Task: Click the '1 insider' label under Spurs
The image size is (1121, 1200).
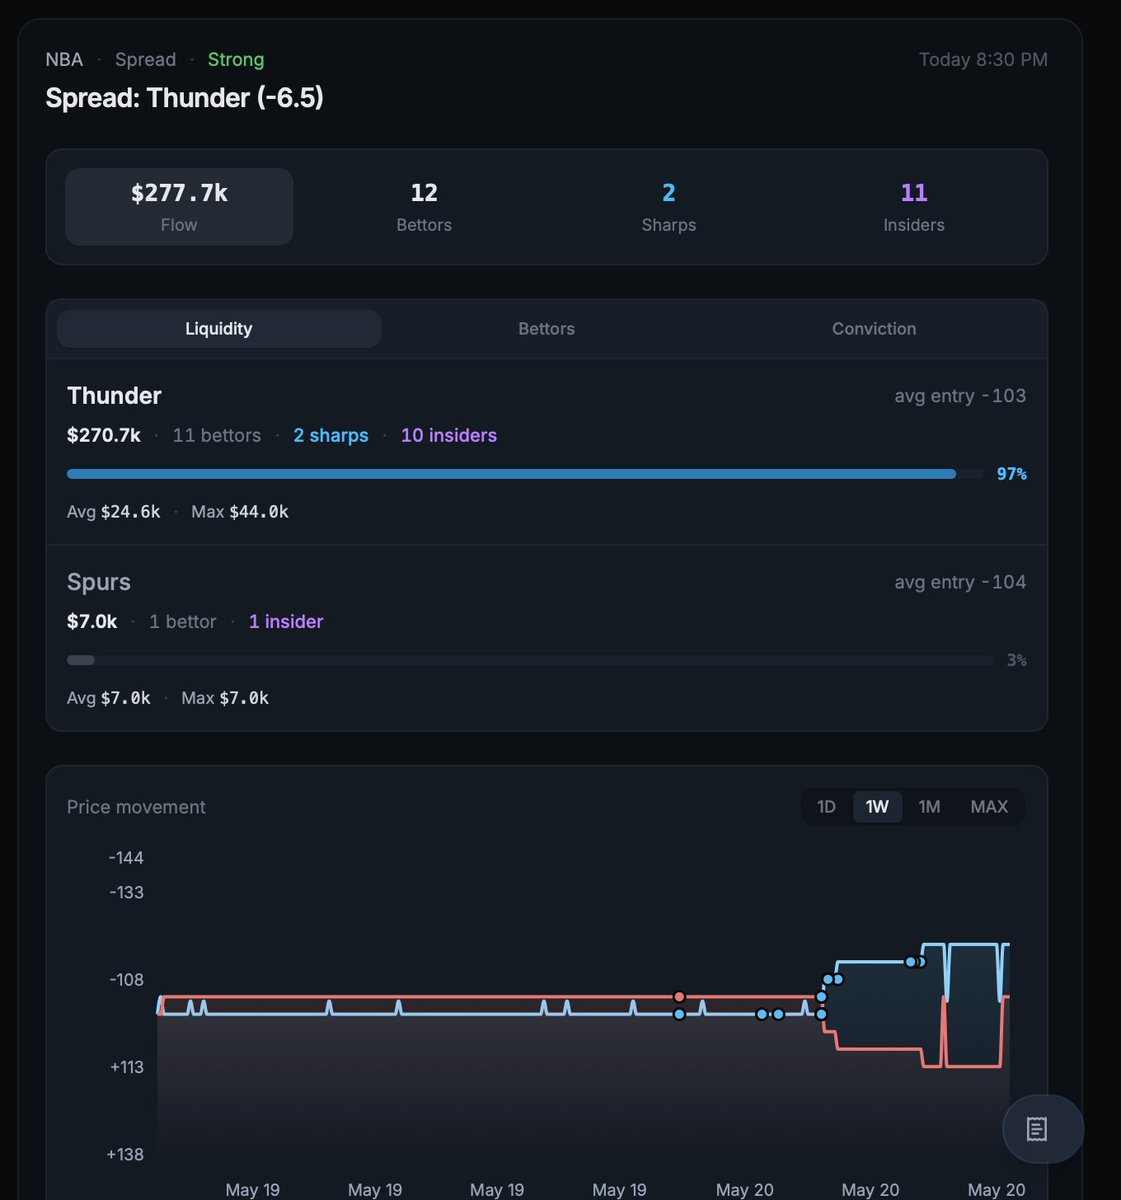Action: tap(286, 621)
